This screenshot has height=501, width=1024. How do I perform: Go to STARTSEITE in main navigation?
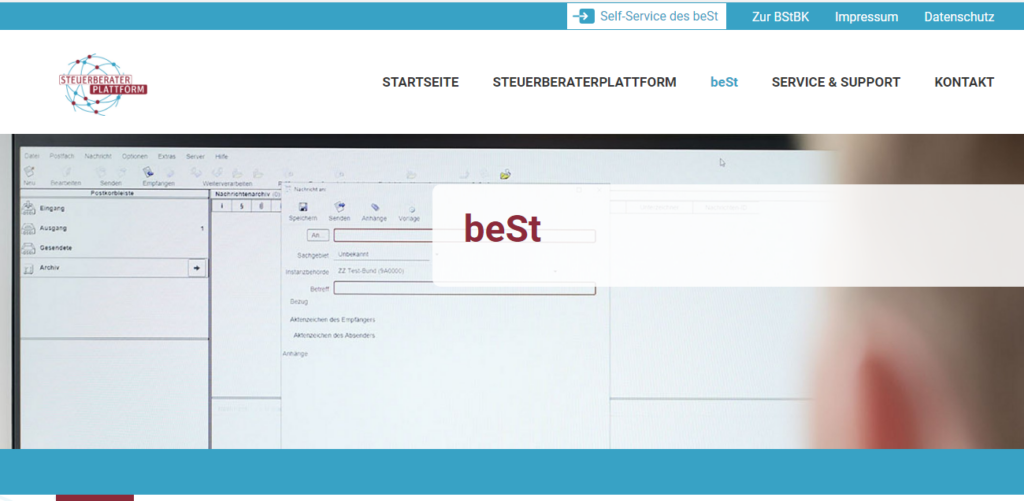click(x=421, y=82)
